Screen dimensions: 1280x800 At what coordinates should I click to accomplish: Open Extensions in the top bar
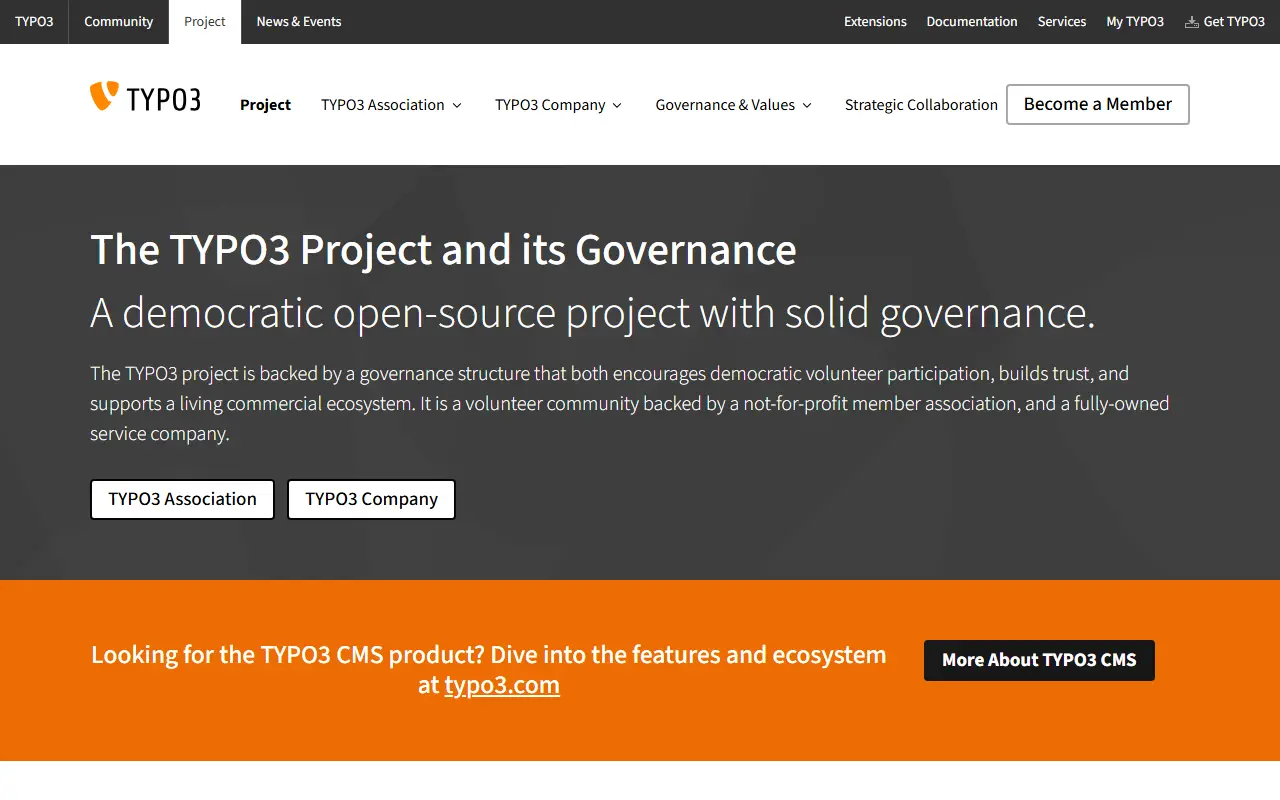coord(875,22)
